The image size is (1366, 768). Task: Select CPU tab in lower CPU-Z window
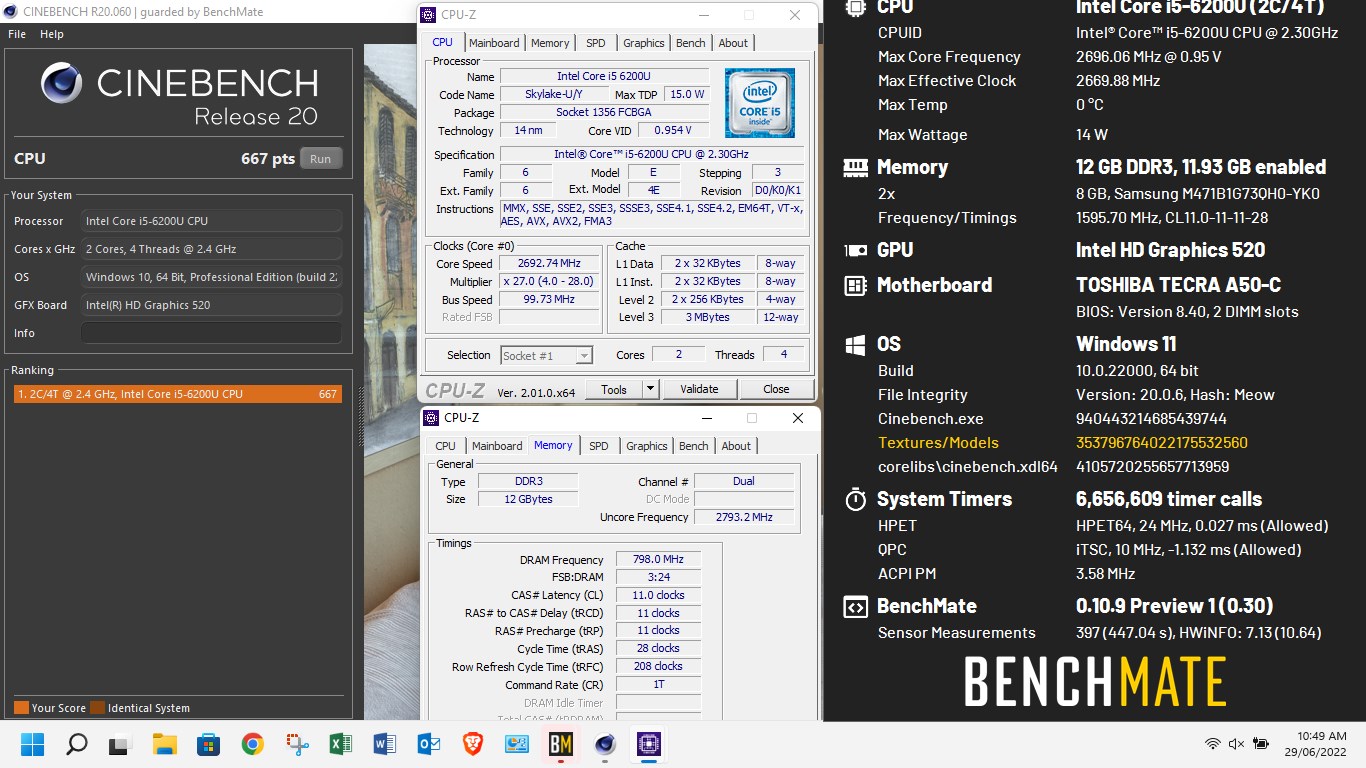pyautogui.click(x=445, y=446)
